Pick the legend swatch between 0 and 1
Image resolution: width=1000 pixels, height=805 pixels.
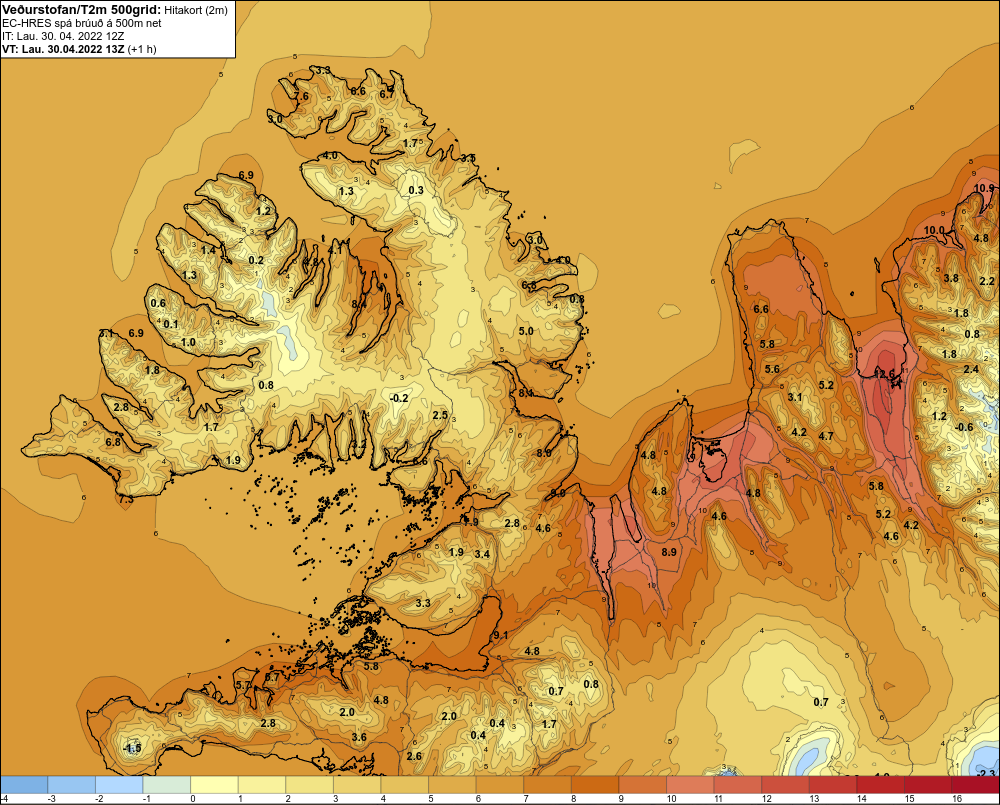(x=215, y=784)
